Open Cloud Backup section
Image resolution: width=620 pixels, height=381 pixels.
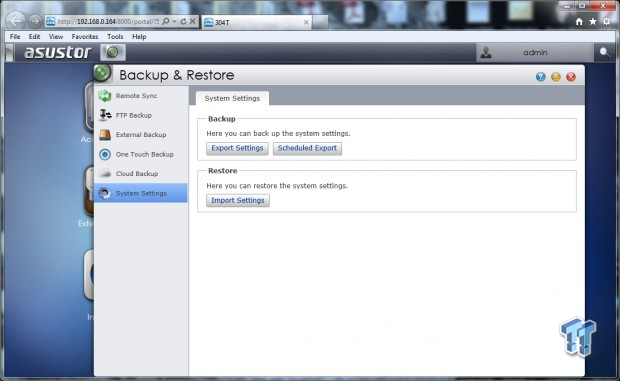coord(141,174)
